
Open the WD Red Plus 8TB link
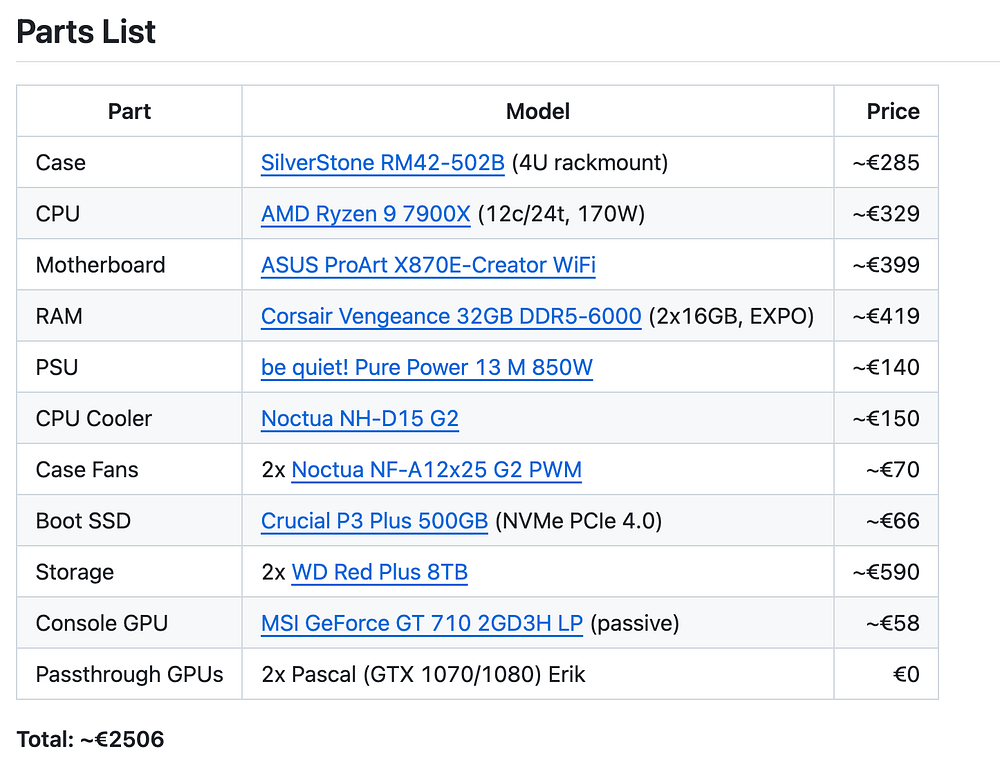(x=379, y=572)
